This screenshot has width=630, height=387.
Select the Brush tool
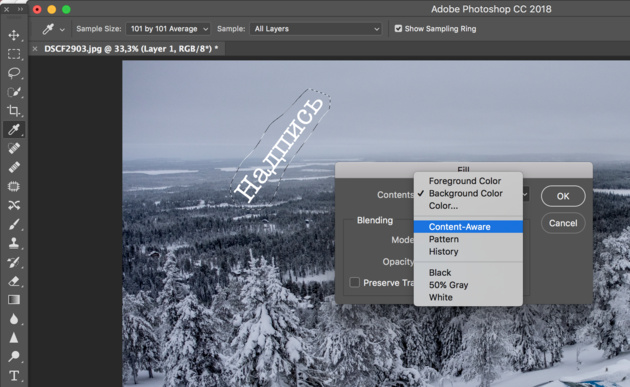(x=14, y=224)
